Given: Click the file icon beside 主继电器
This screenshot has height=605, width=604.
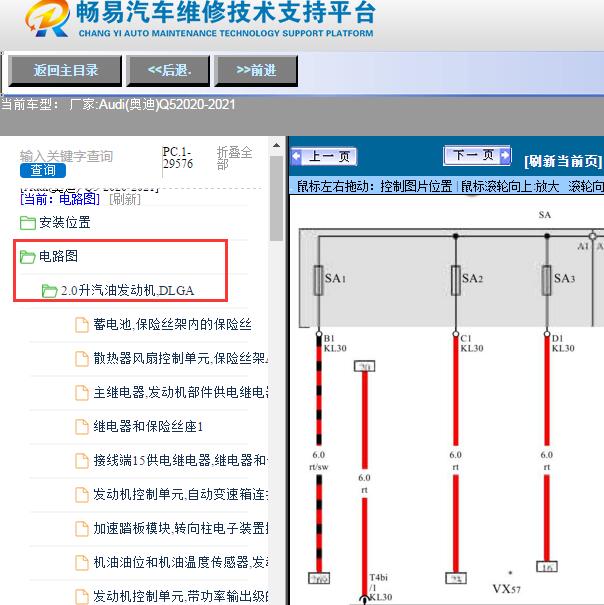Looking at the screenshot, I should tap(82, 393).
